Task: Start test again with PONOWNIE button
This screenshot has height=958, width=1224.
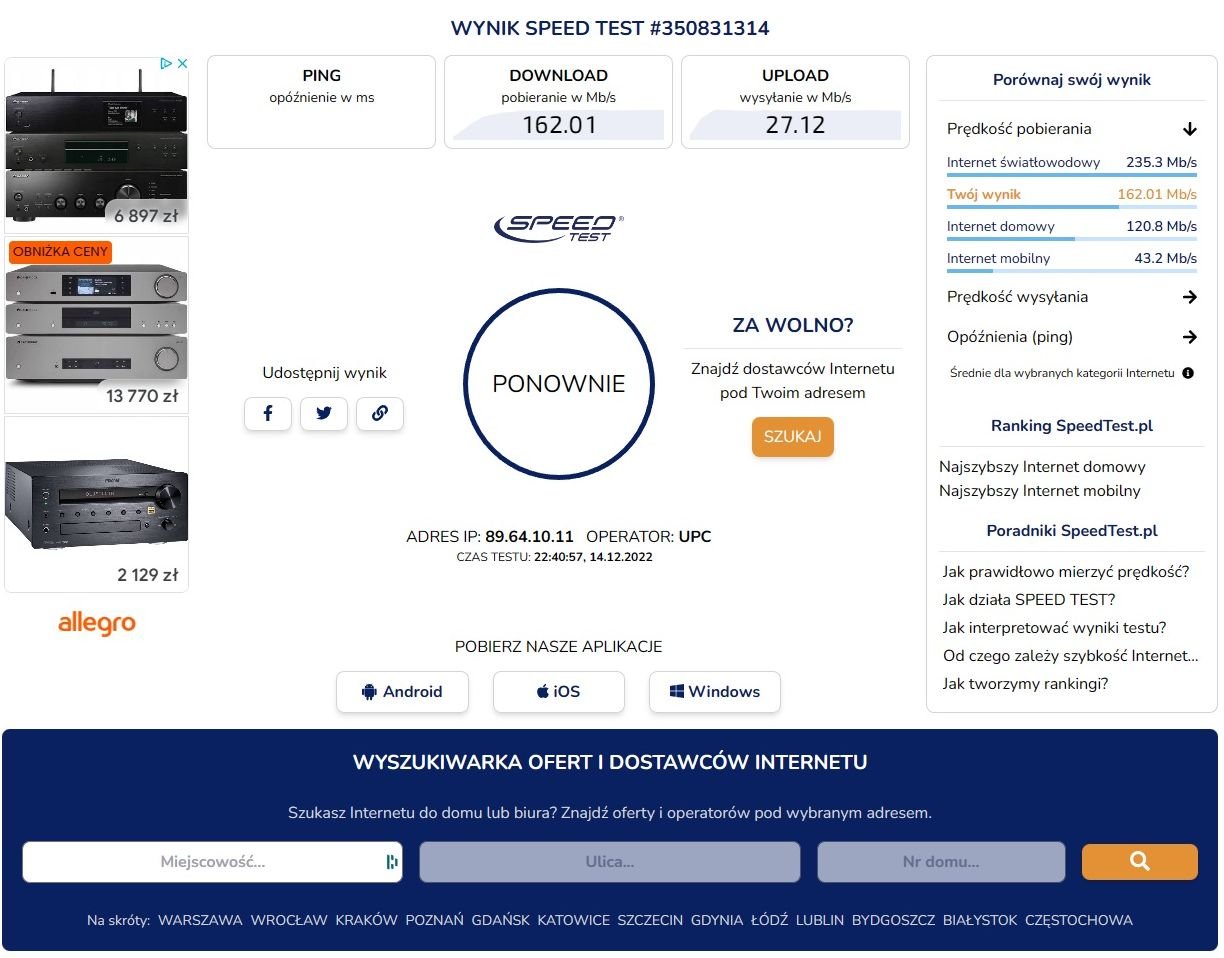Action: coord(559,384)
